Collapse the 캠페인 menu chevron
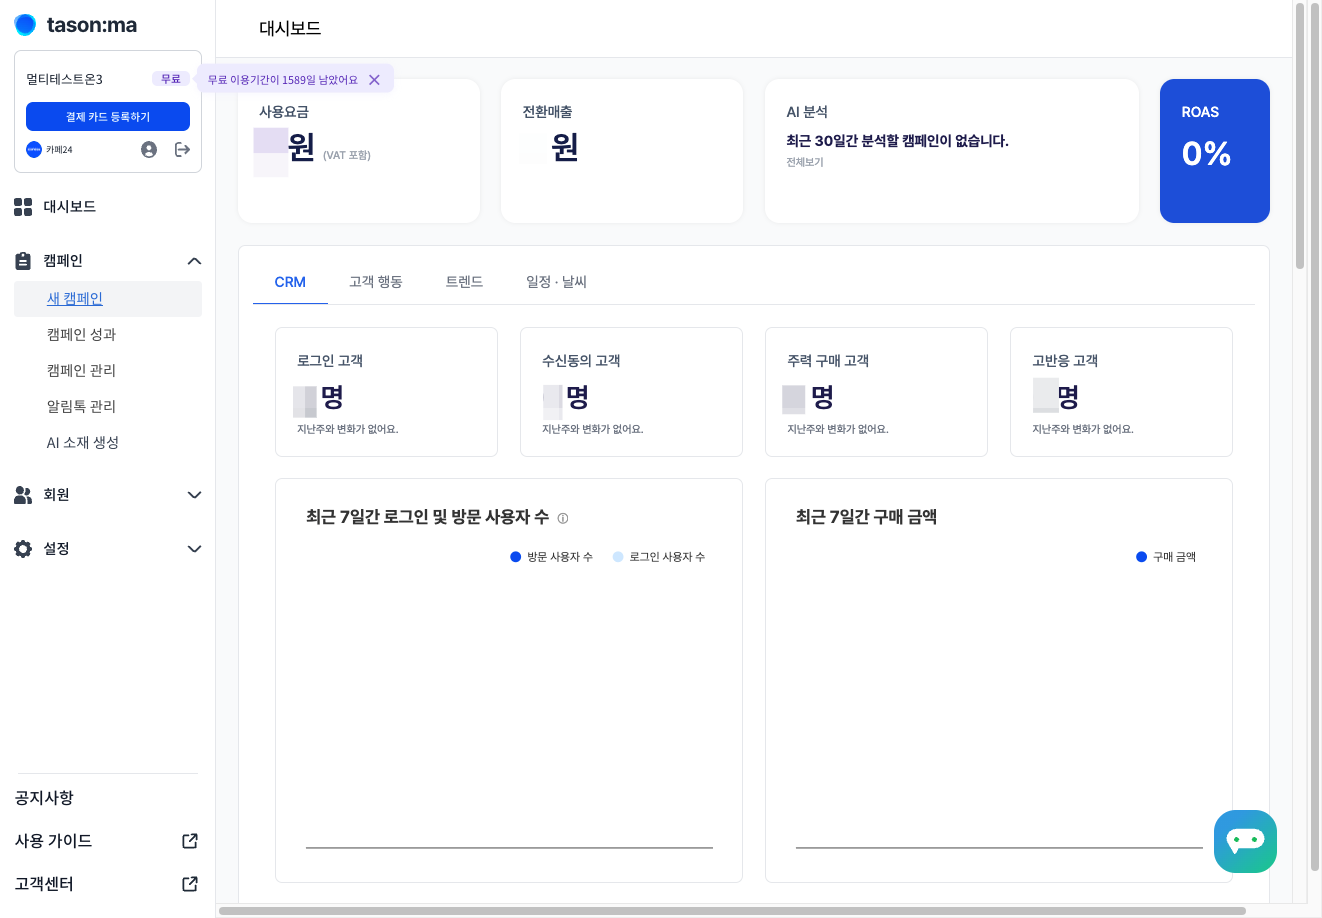 194,261
